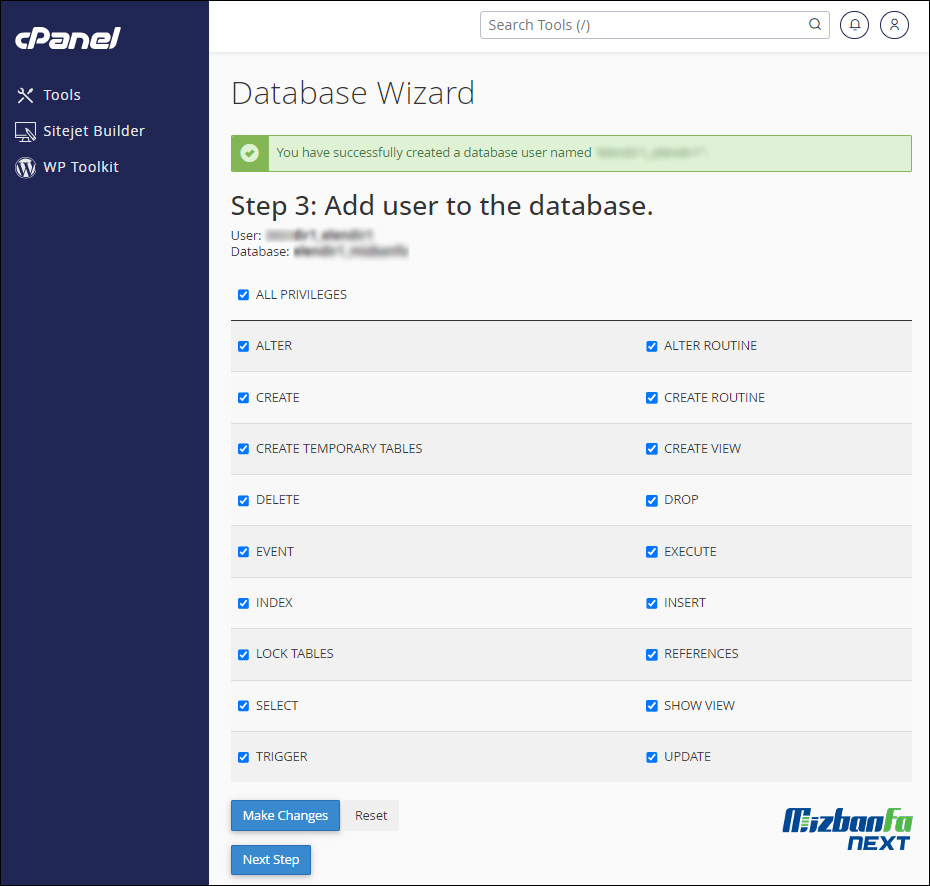Image resolution: width=930 pixels, height=886 pixels.
Task: Toggle the CREATE ROUTINE checkbox
Action: (651, 398)
